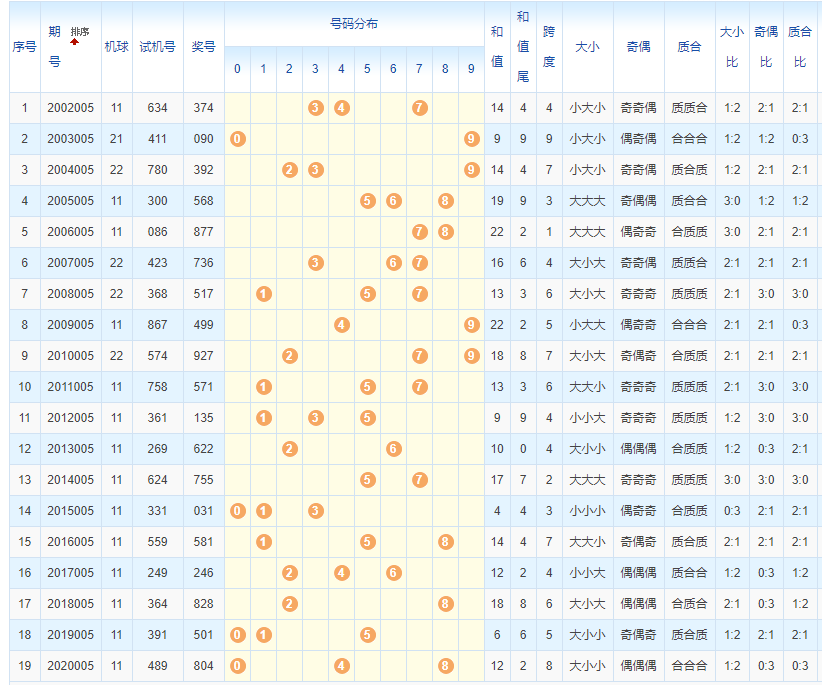Viewport: 822px width, 685px height.
Task: Click the digit 5 column header under 号码分布
Action: (x=367, y=69)
